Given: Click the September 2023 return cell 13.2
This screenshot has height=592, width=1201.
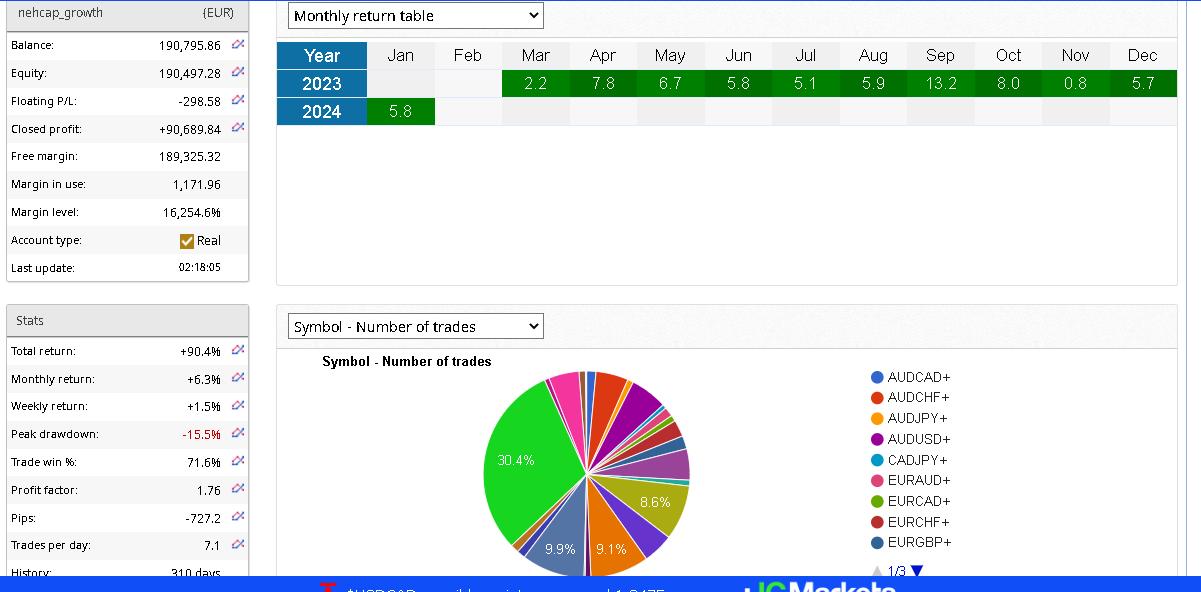Looking at the screenshot, I should point(940,84).
